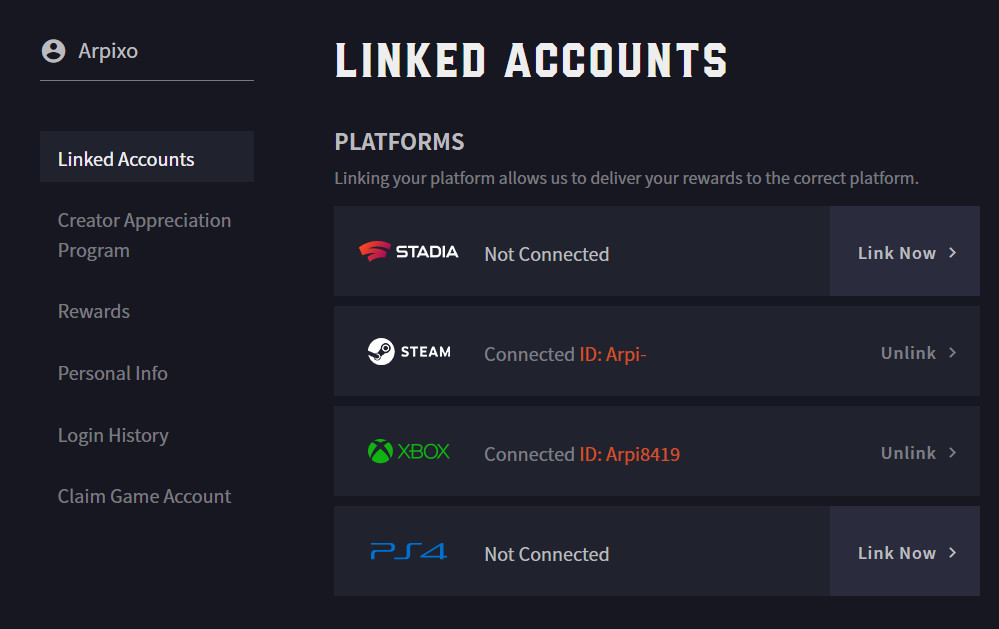Click the chevron arrow in Stadia row
The height and width of the screenshot is (629, 999).
pos(953,253)
